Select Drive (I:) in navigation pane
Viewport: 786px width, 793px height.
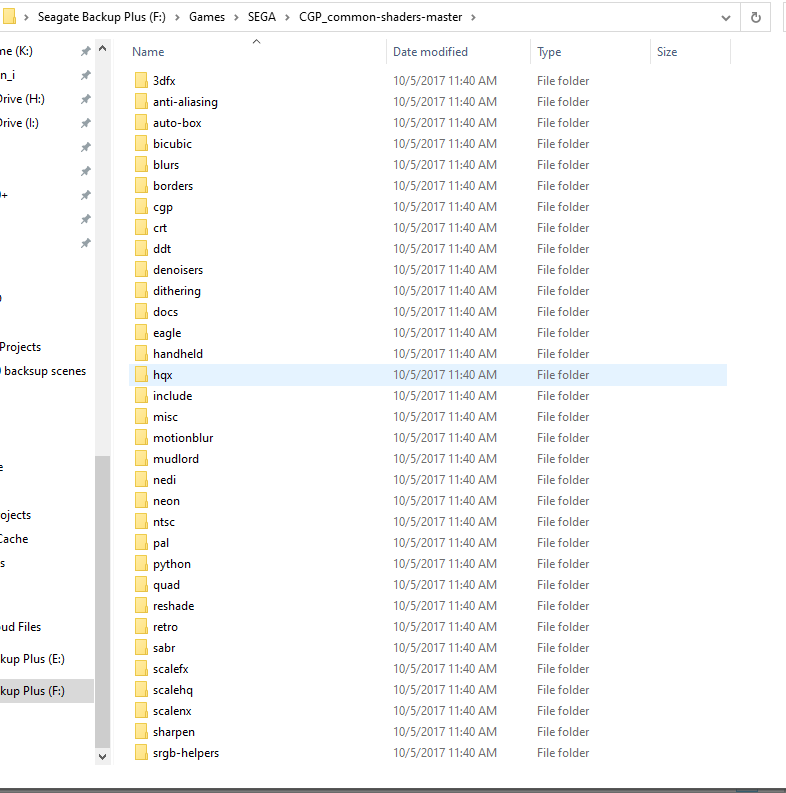19,123
